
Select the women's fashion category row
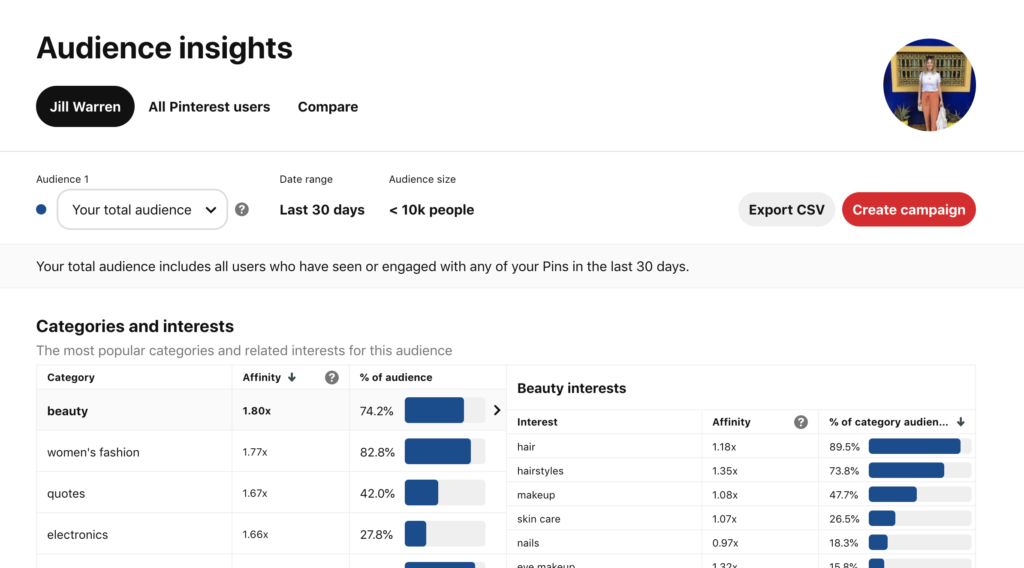coord(93,452)
